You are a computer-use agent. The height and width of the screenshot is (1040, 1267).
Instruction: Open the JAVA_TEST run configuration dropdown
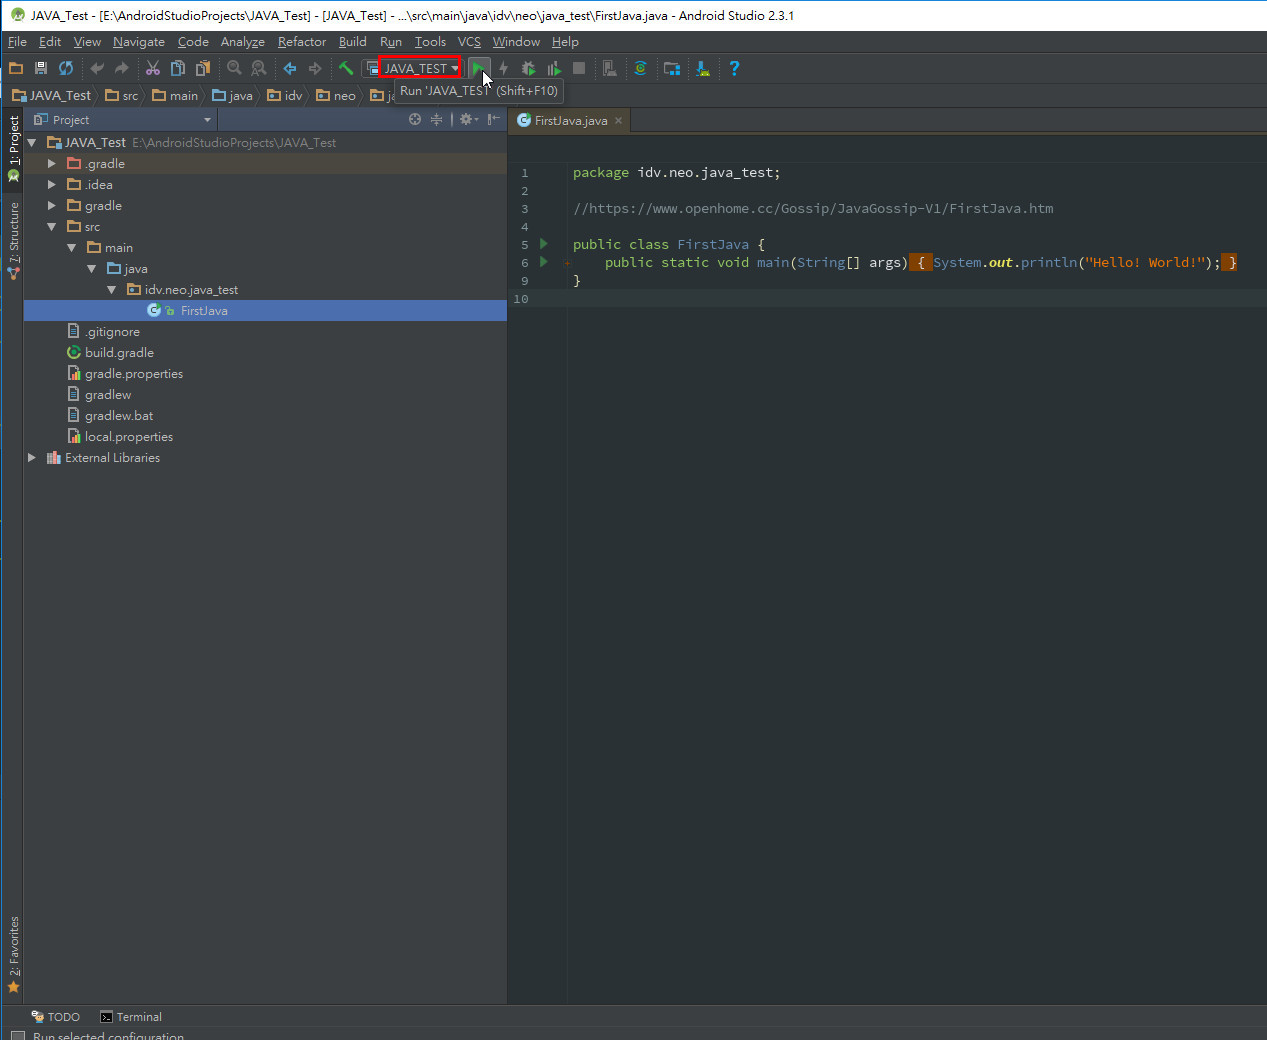click(420, 68)
